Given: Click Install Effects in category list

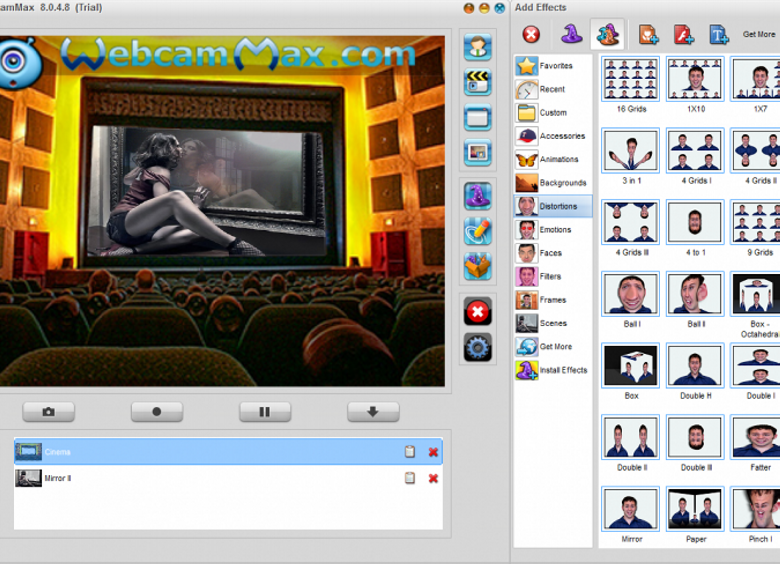Looking at the screenshot, I should tap(553, 370).
